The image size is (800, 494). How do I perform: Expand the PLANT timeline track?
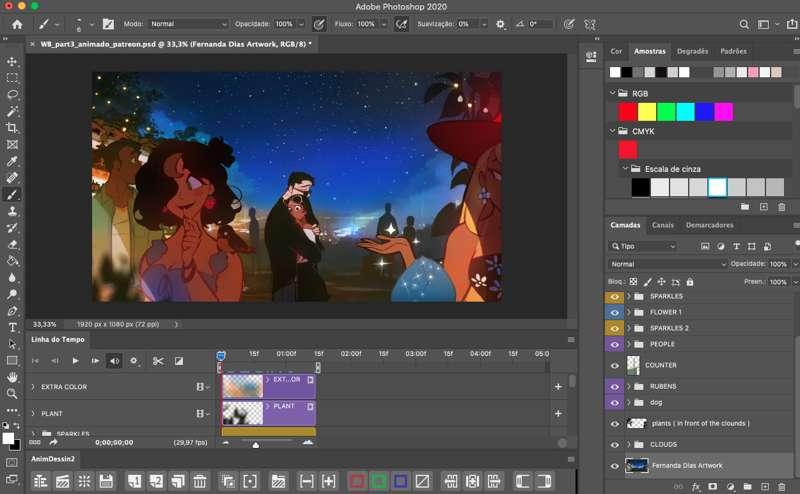point(33,413)
